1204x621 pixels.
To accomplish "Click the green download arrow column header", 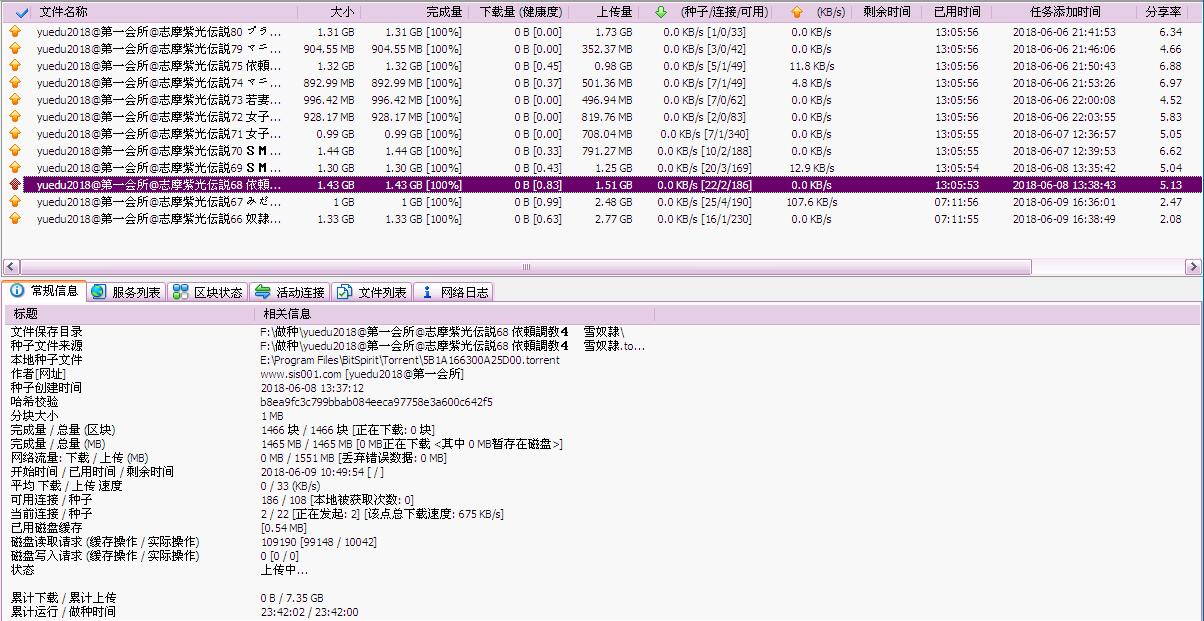I will click(660, 12).
